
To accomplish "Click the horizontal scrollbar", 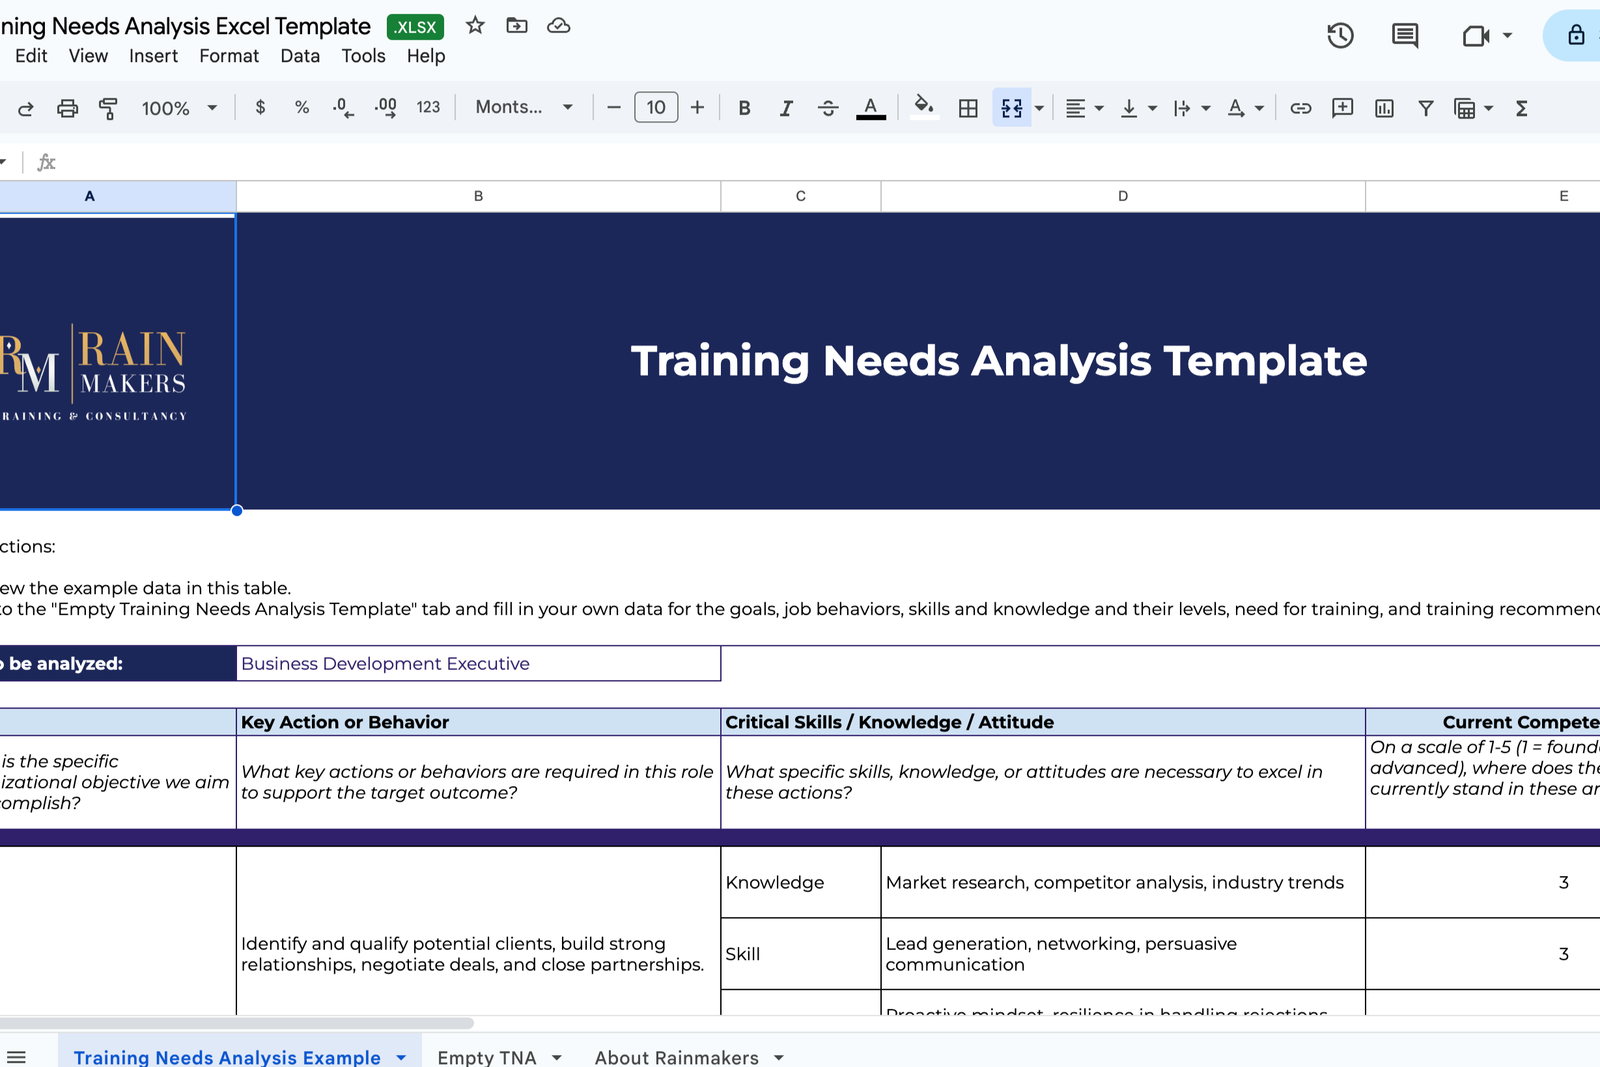I will point(236,1023).
